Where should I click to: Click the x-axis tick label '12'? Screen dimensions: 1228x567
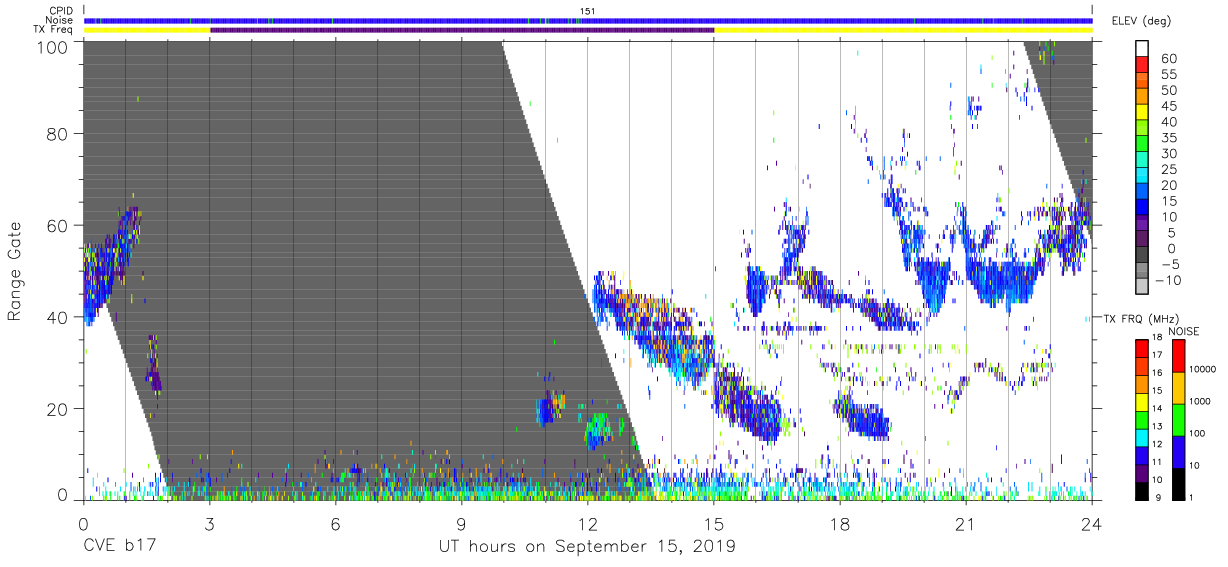[588, 523]
